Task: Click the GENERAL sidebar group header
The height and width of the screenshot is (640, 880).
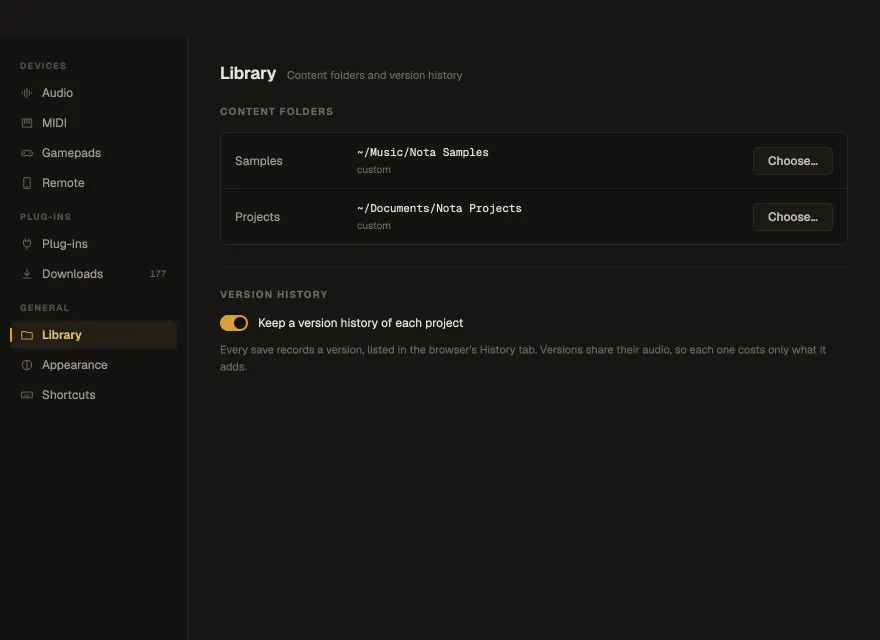Action: point(44,308)
